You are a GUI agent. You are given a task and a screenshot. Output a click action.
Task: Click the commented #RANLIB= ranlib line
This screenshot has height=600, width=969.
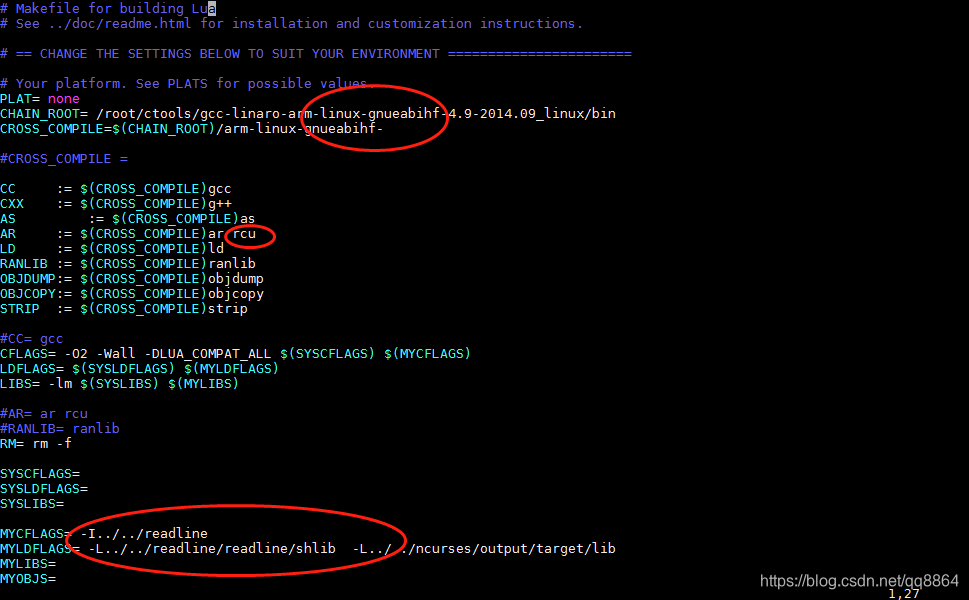click(60, 428)
